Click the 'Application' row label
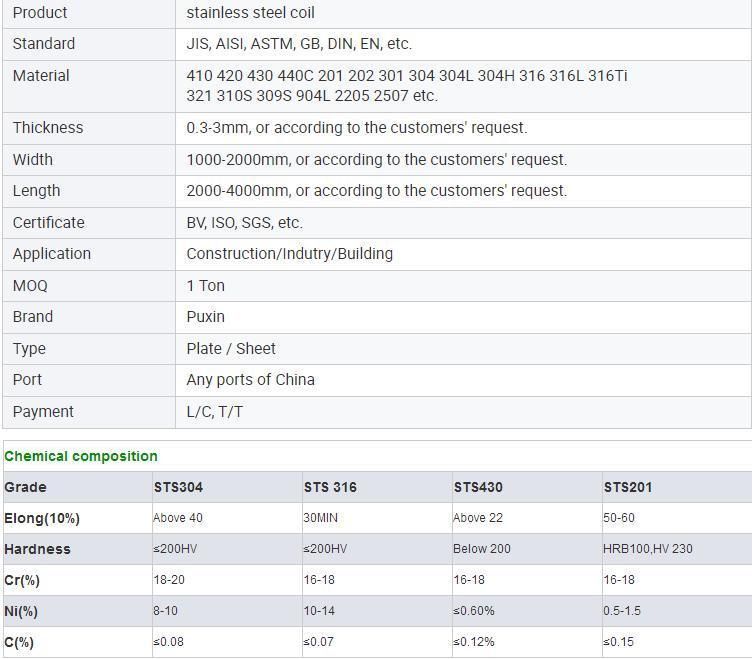This screenshot has height=659, width=756. coord(52,254)
